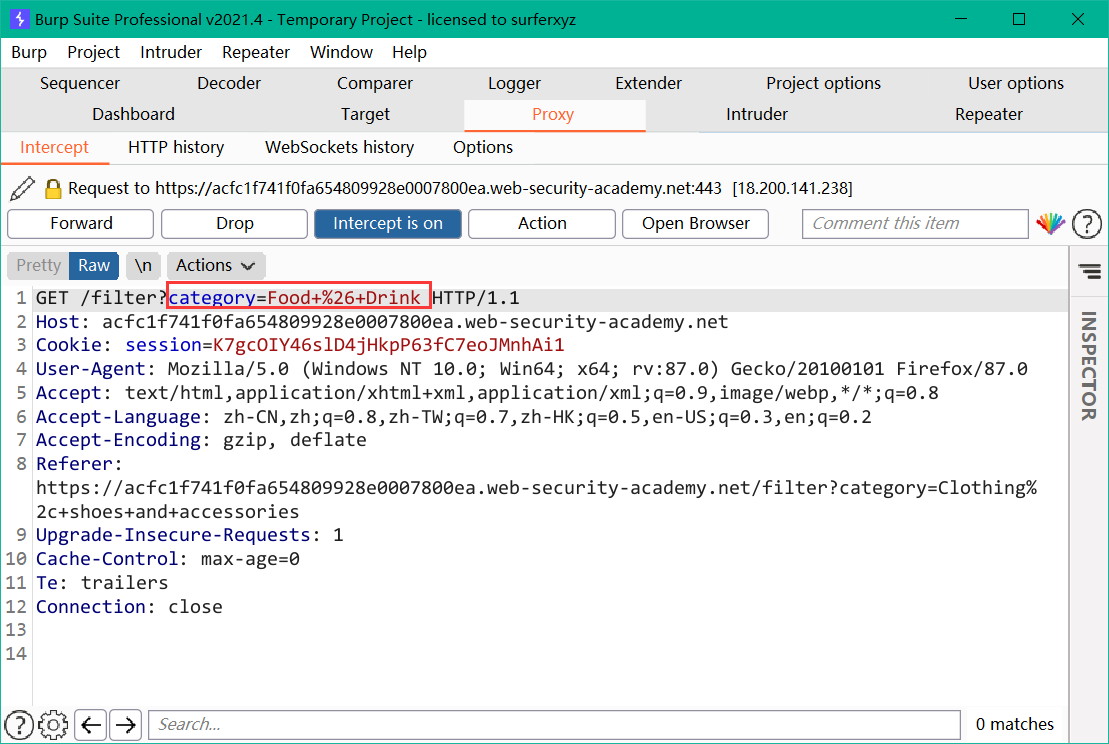Image resolution: width=1109 pixels, height=744 pixels.
Task: Click the Open Browser button
Action: click(x=695, y=223)
